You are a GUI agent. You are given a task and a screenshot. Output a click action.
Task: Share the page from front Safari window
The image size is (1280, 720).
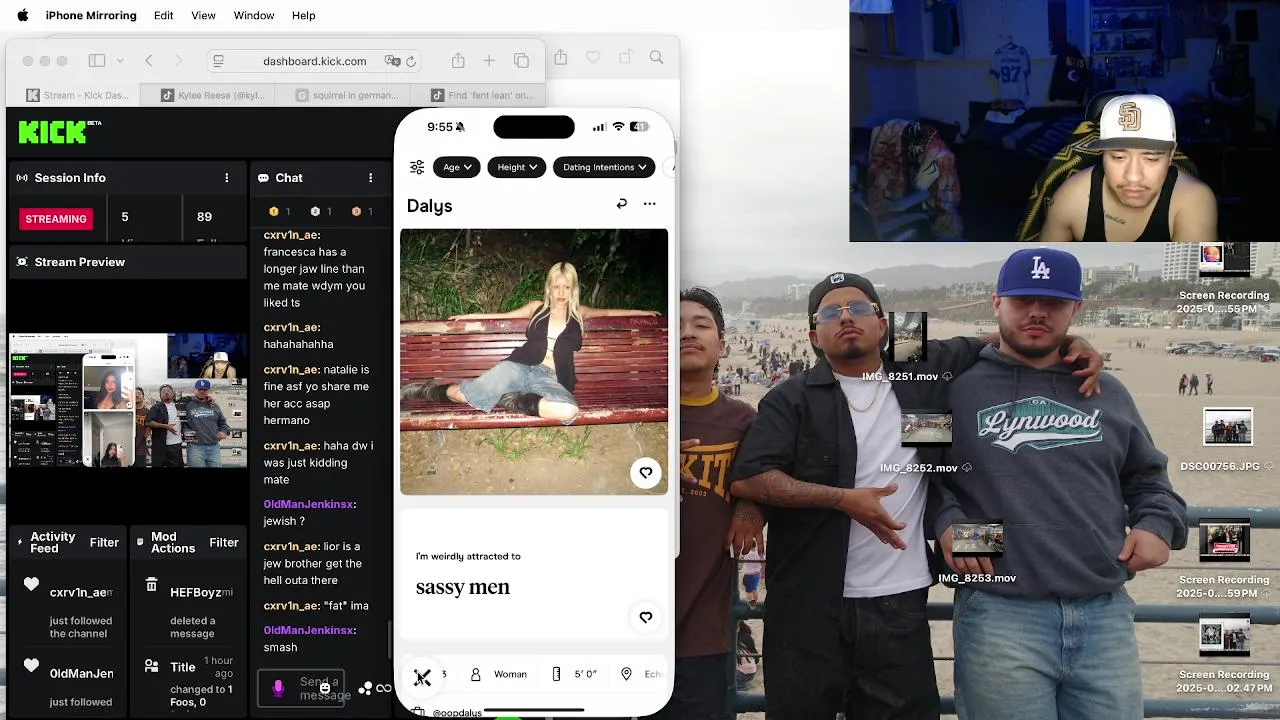tap(458, 61)
